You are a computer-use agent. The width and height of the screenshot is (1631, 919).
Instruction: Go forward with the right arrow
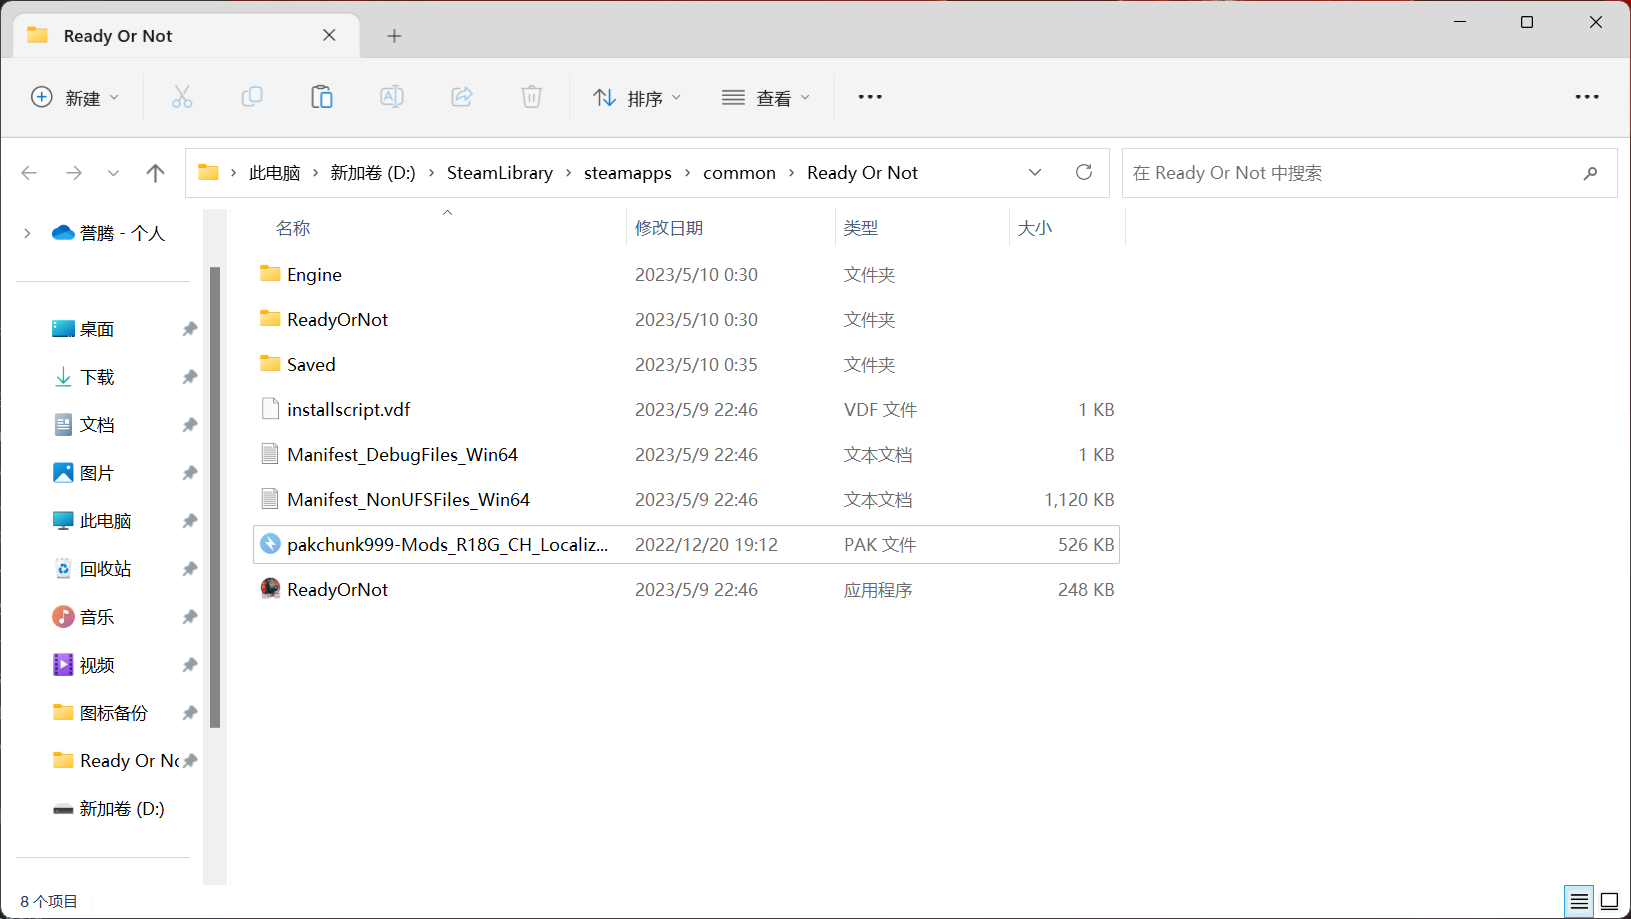click(74, 173)
